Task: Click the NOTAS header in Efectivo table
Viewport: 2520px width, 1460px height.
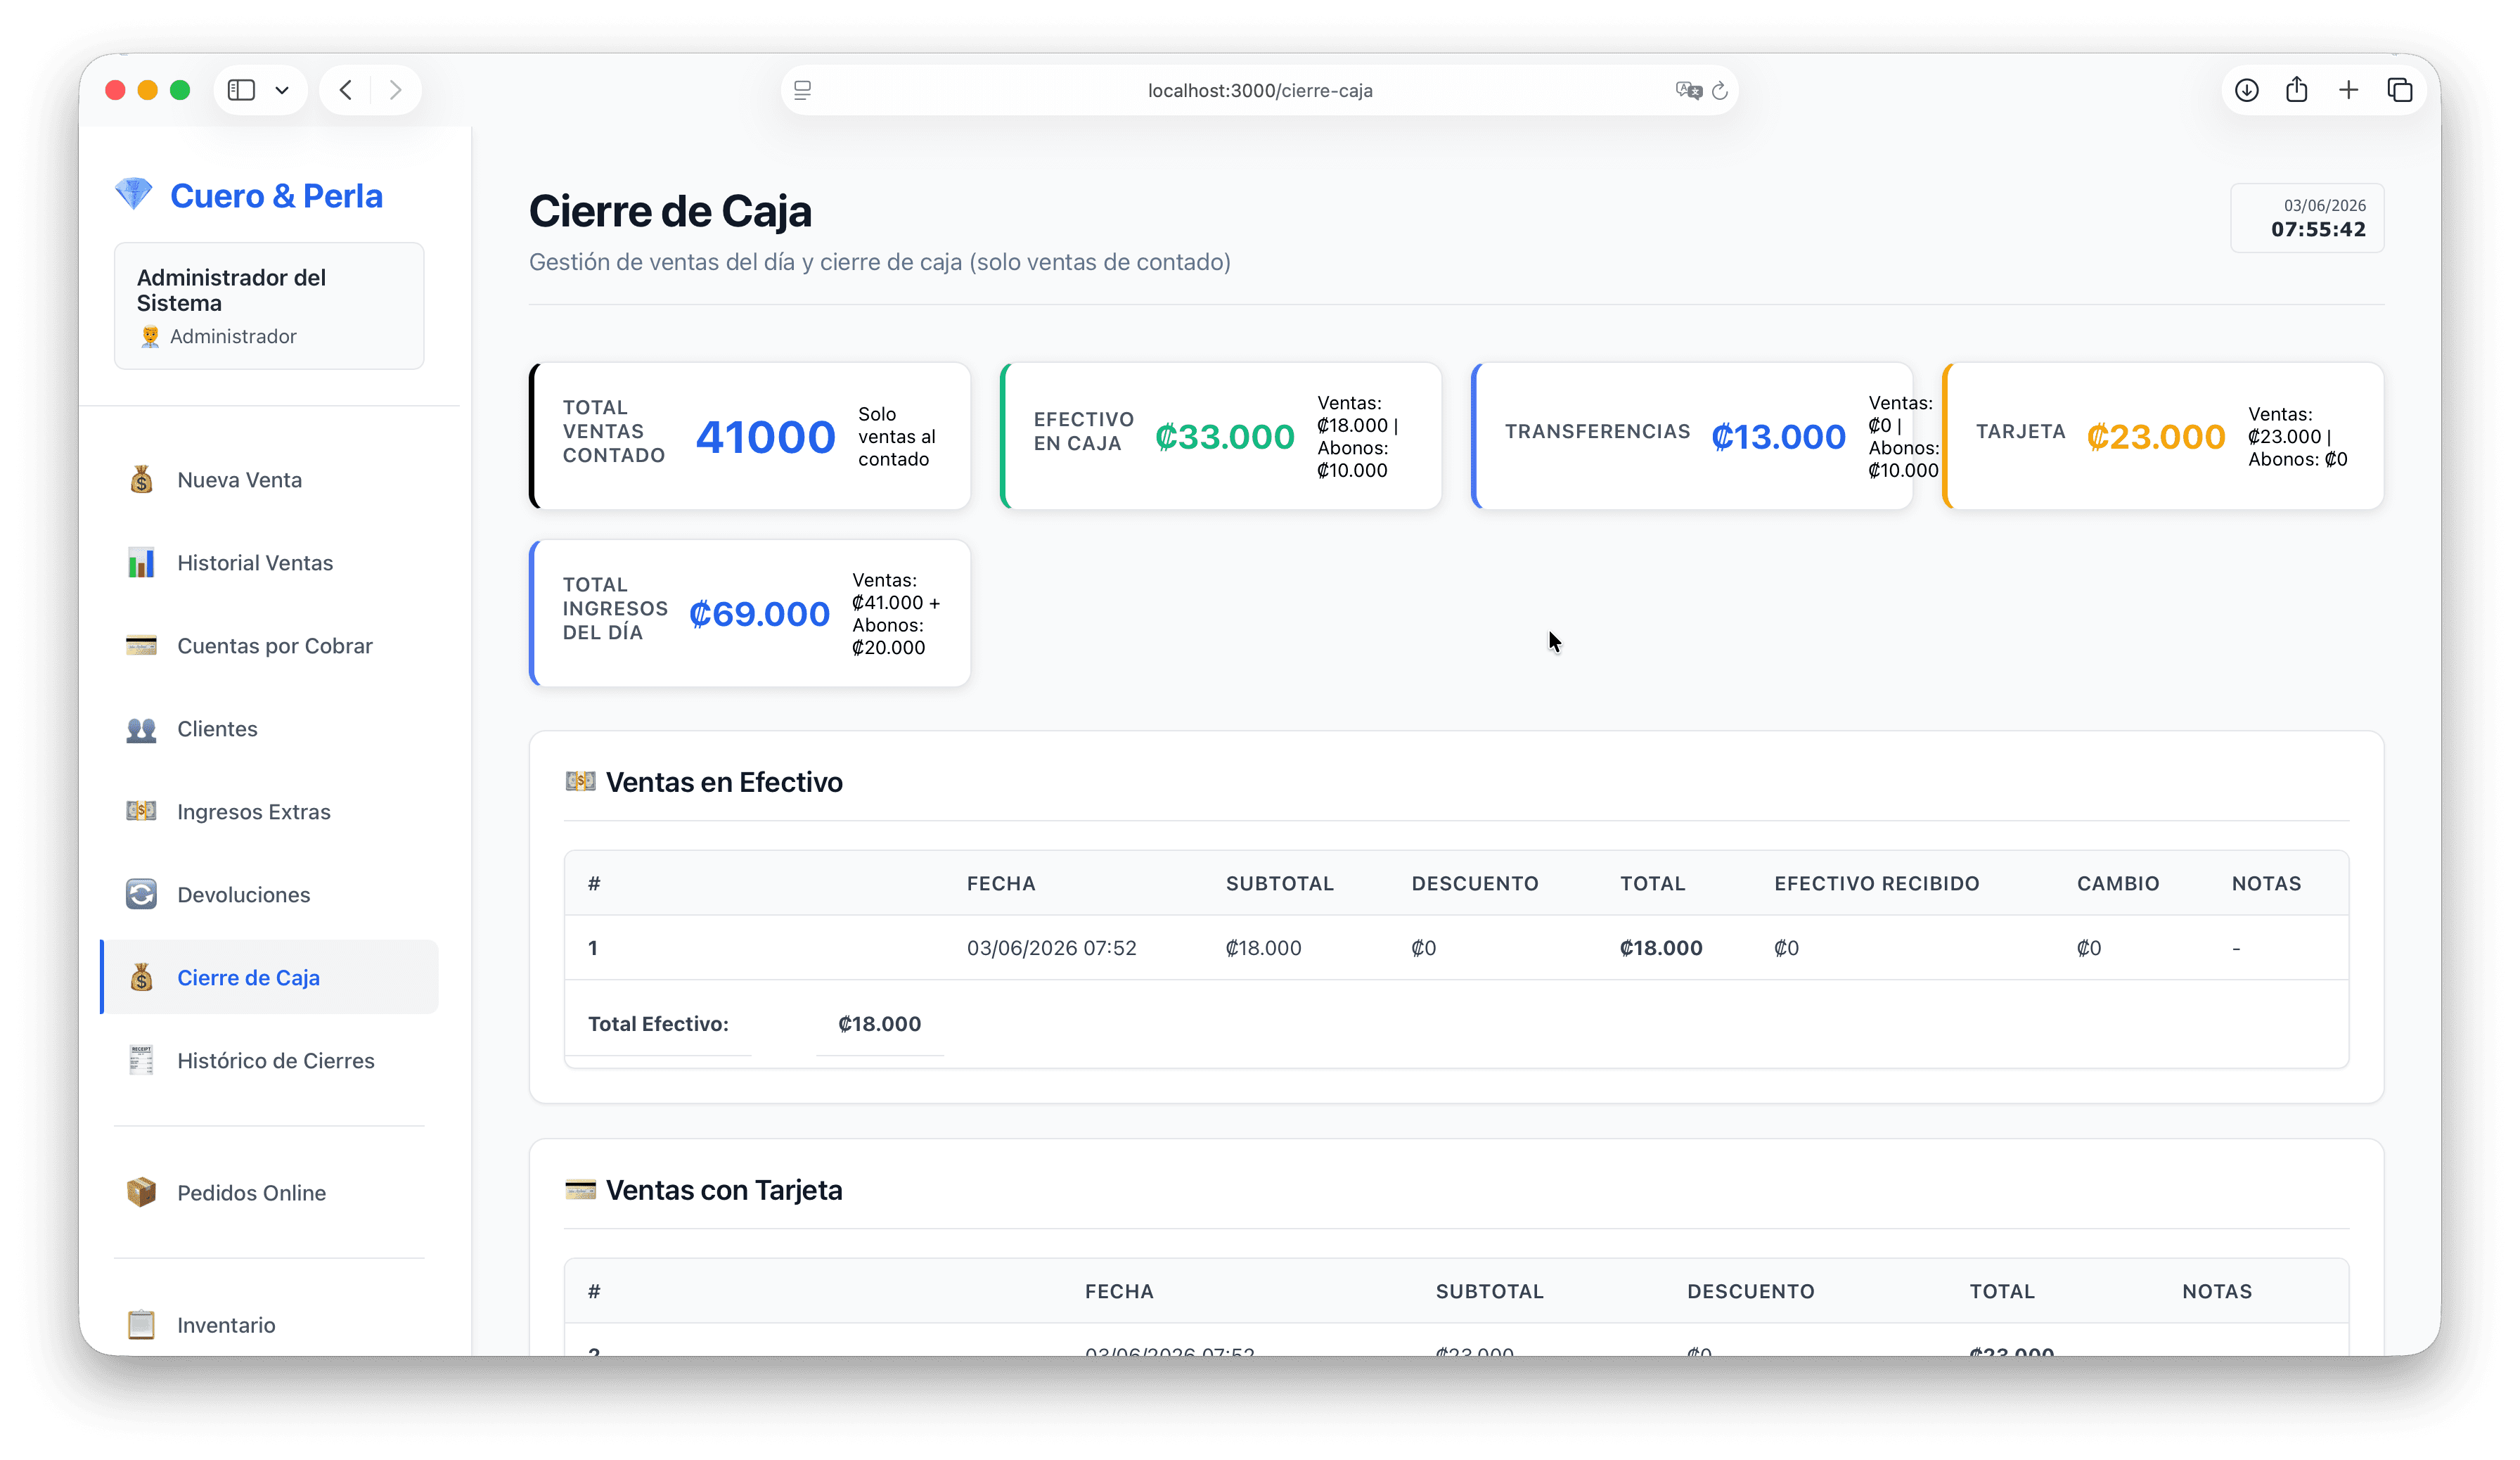Action: coord(2266,883)
